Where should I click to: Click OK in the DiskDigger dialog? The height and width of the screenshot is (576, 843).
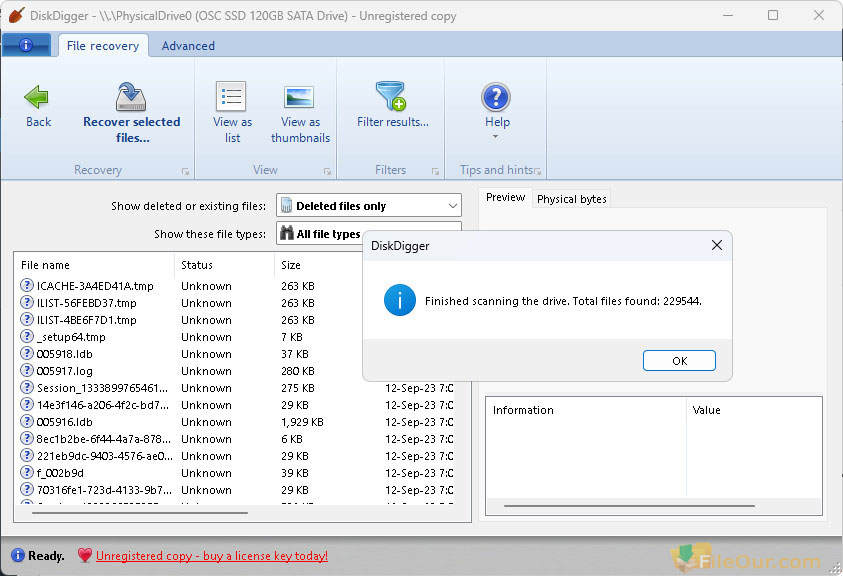pos(679,360)
